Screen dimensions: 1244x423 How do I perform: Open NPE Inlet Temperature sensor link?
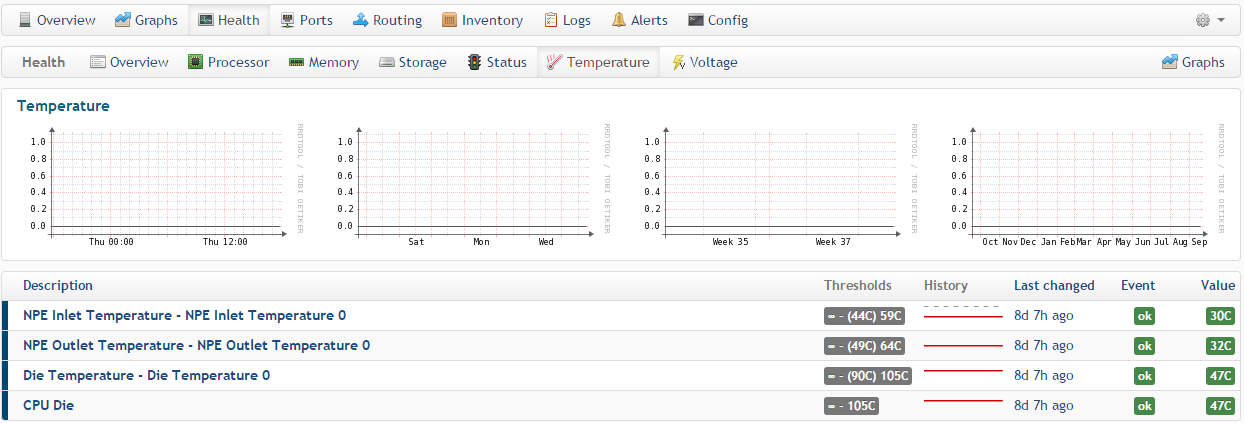click(x=184, y=315)
